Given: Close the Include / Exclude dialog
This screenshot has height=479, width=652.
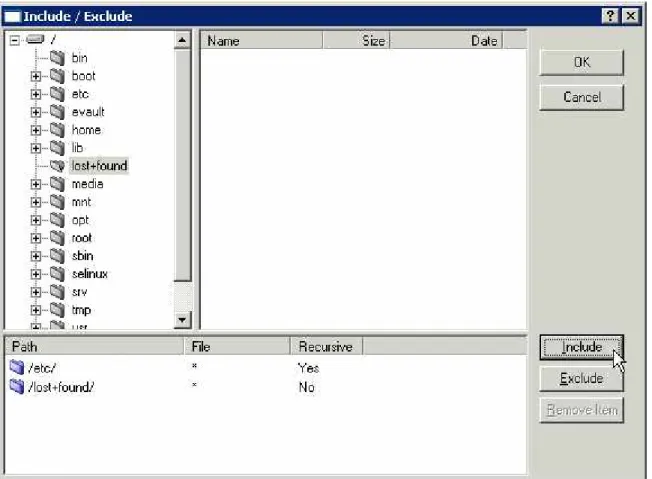Looking at the screenshot, I should pyautogui.click(x=631, y=16).
